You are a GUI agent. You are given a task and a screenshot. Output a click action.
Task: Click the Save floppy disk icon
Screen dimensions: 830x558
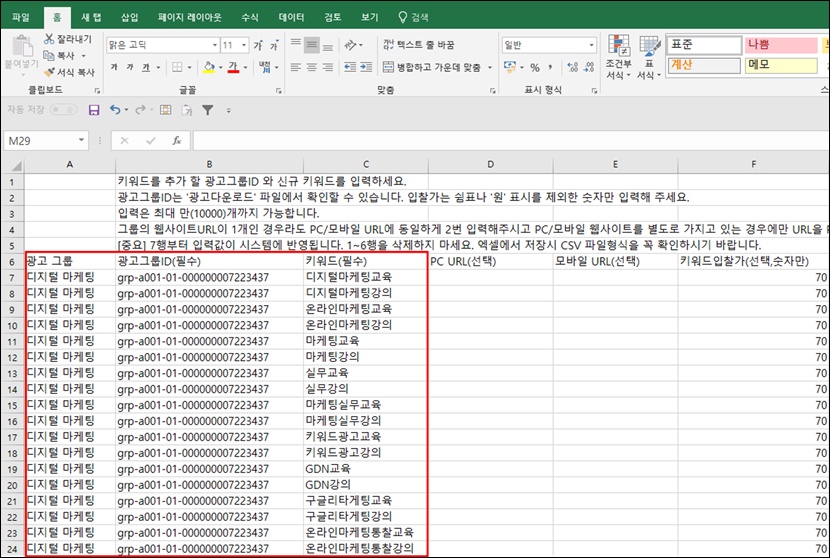coord(94,110)
